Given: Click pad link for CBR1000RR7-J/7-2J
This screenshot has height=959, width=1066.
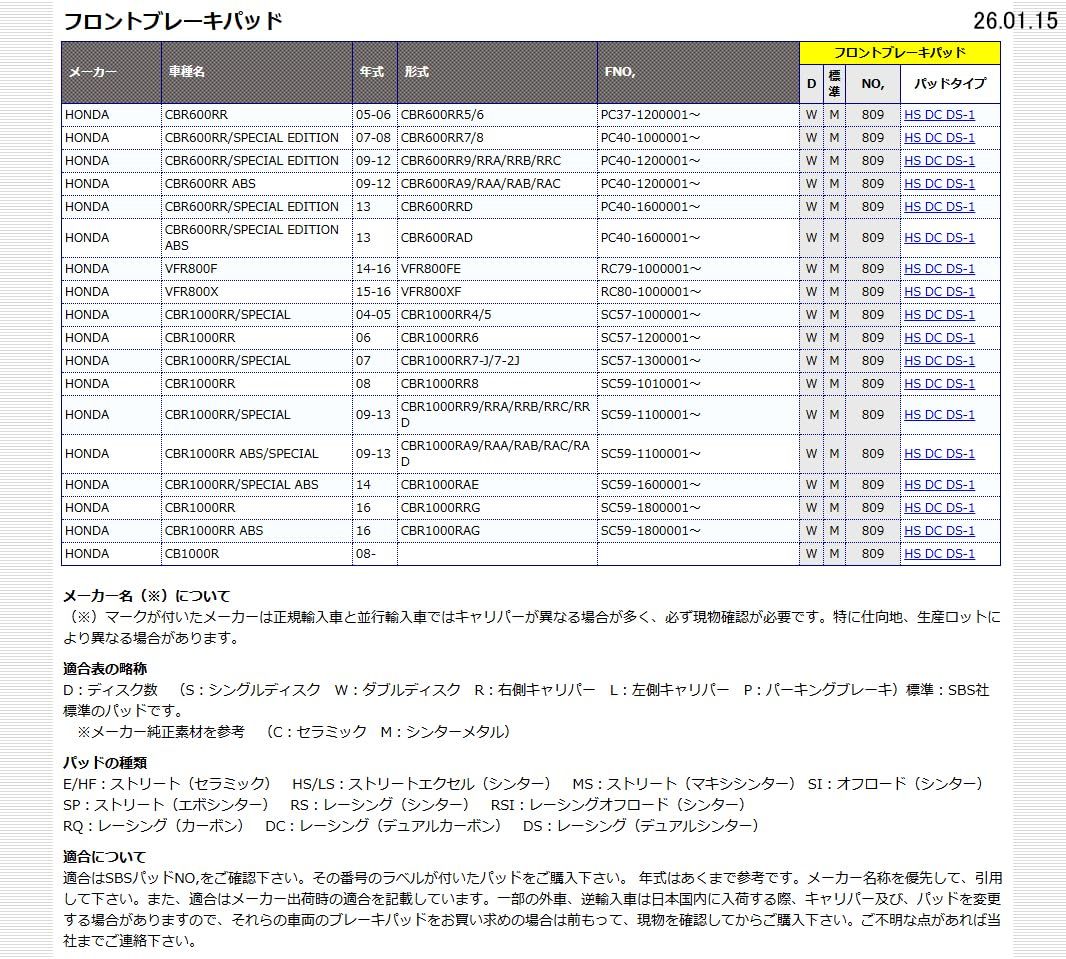Looking at the screenshot, I should point(939,361).
